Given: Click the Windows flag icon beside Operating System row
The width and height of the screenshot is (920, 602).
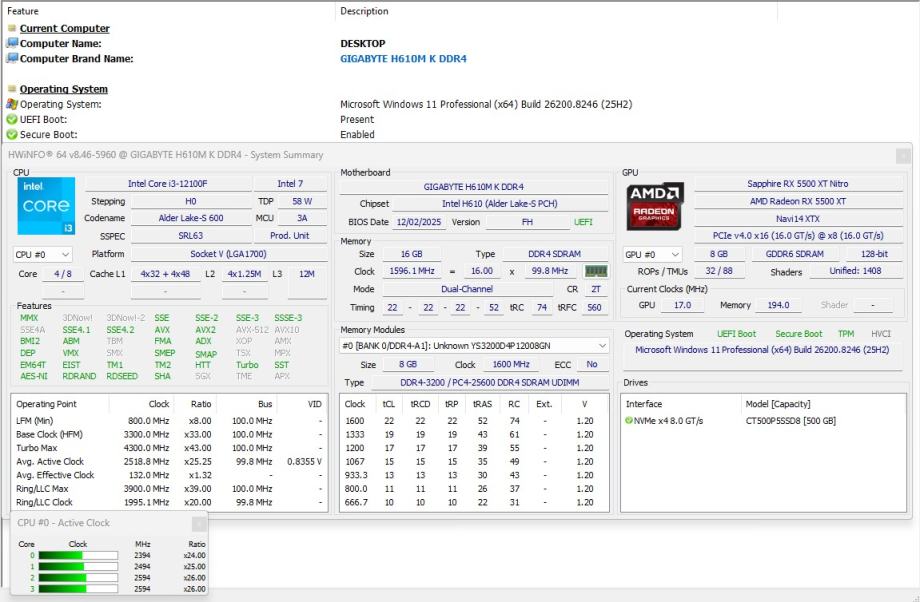Looking at the screenshot, I should (x=12, y=104).
